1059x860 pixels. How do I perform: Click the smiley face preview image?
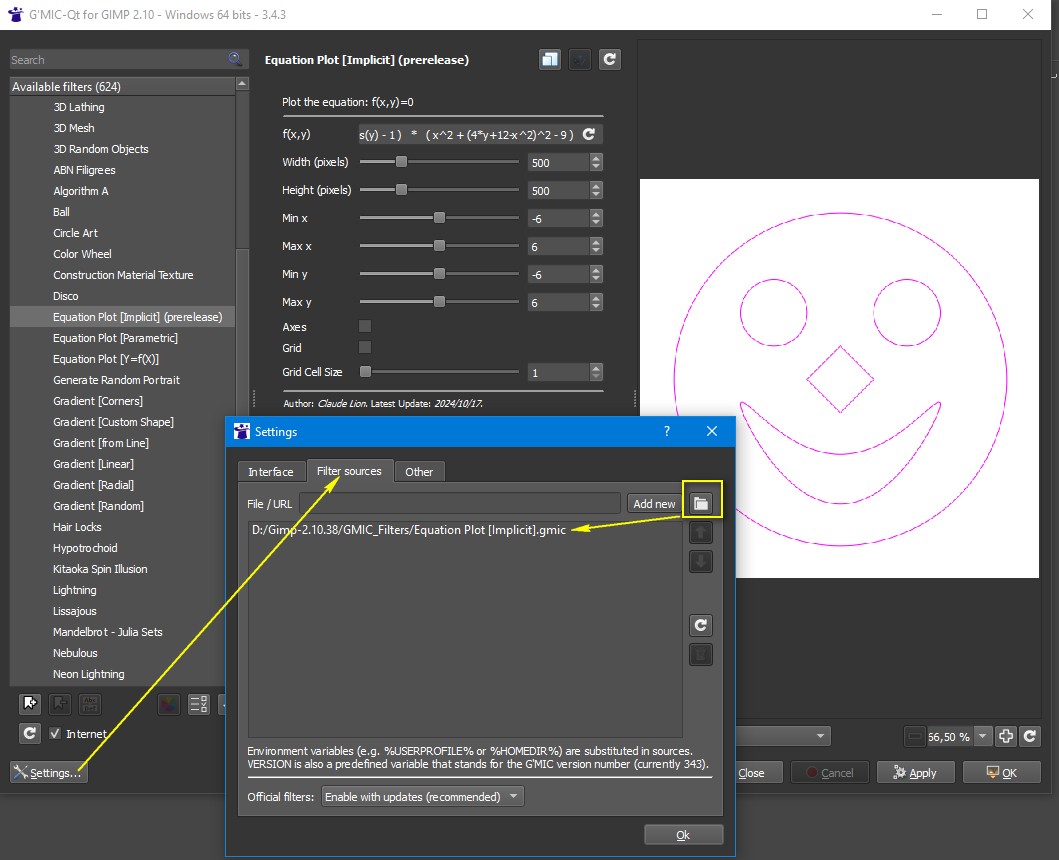pos(839,378)
